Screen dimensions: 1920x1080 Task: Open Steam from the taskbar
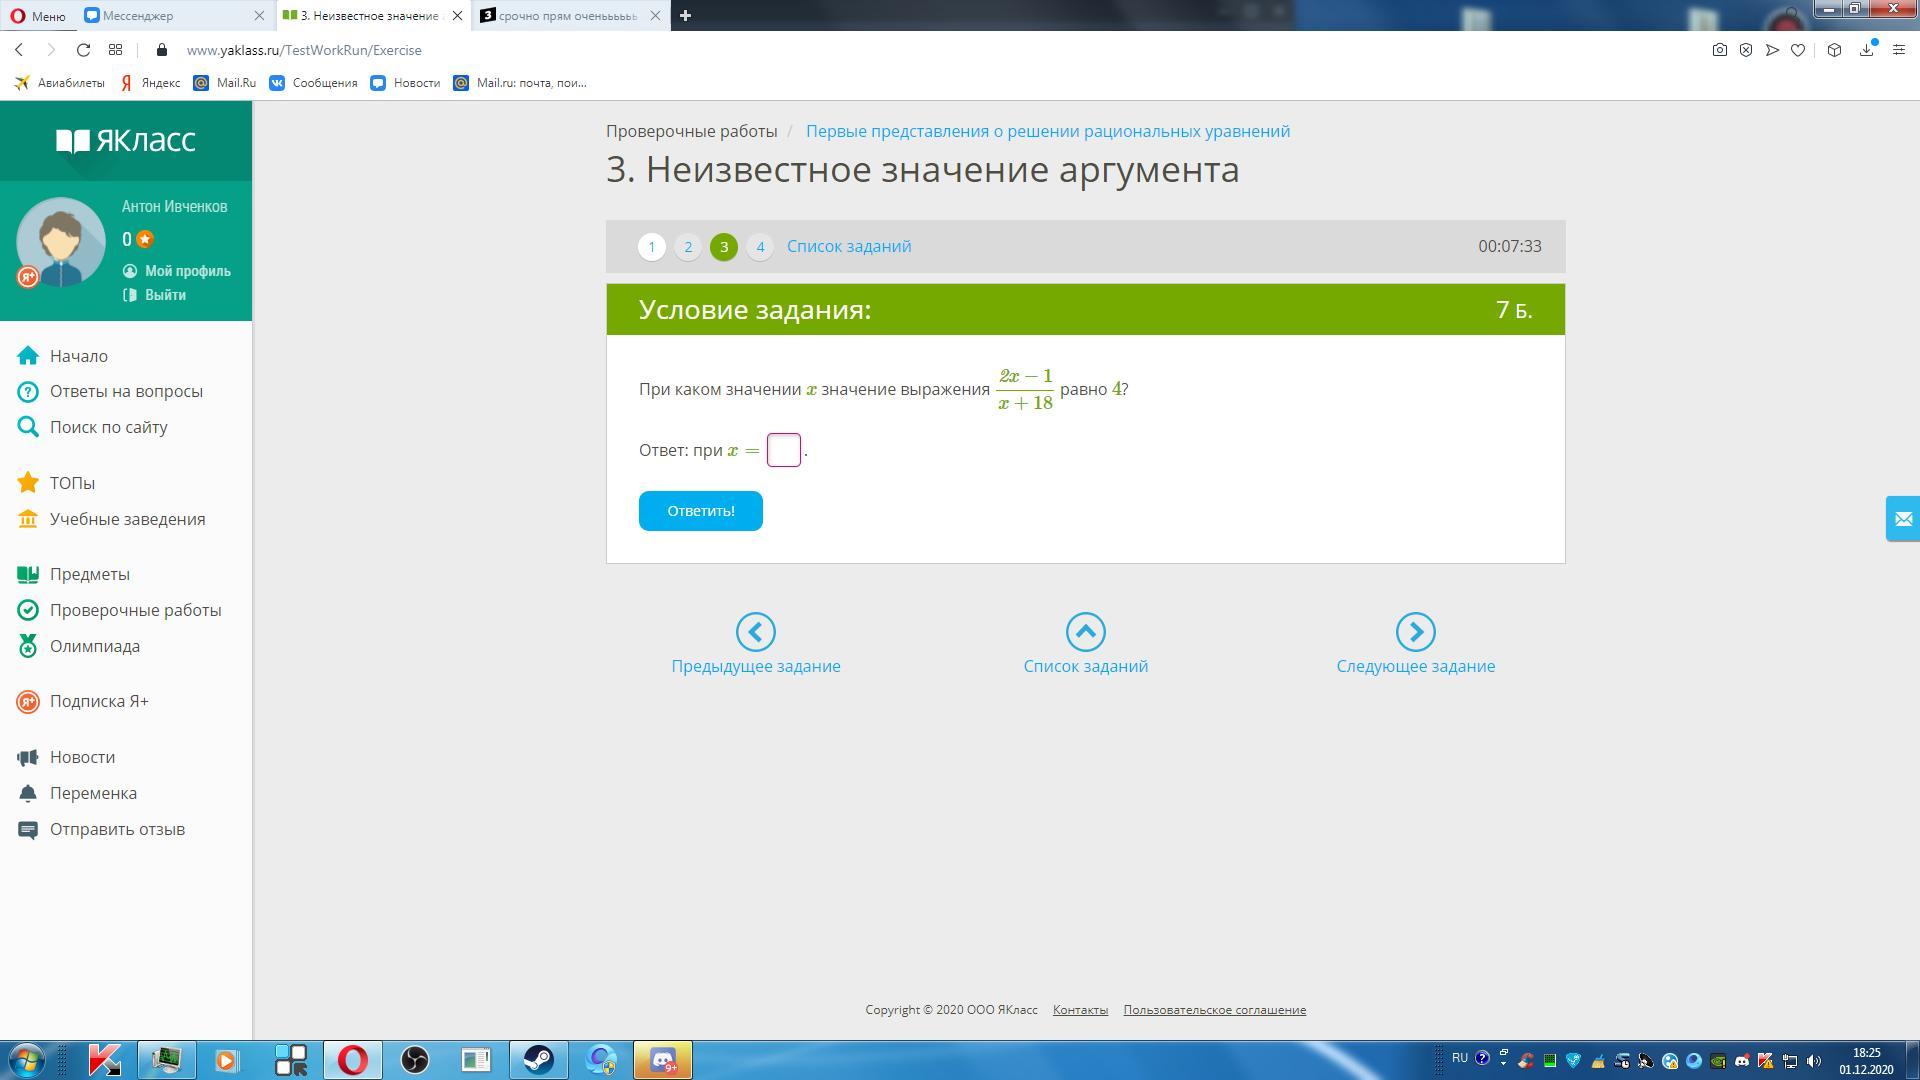coord(539,1060)
